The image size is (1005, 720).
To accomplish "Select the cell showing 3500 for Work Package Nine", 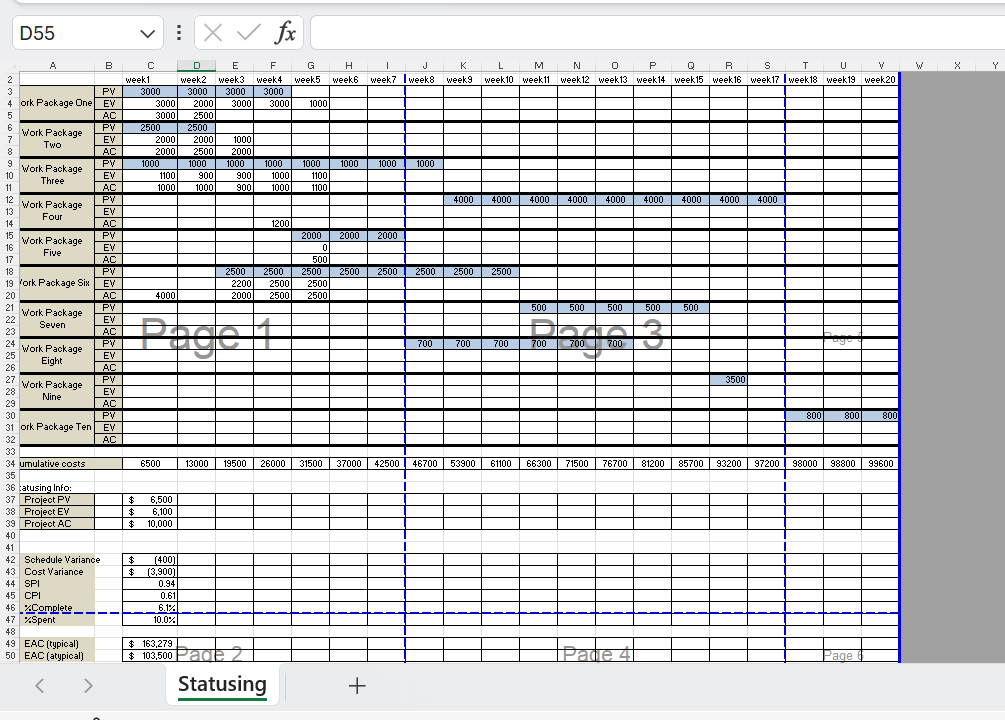I will pos(728,380).
